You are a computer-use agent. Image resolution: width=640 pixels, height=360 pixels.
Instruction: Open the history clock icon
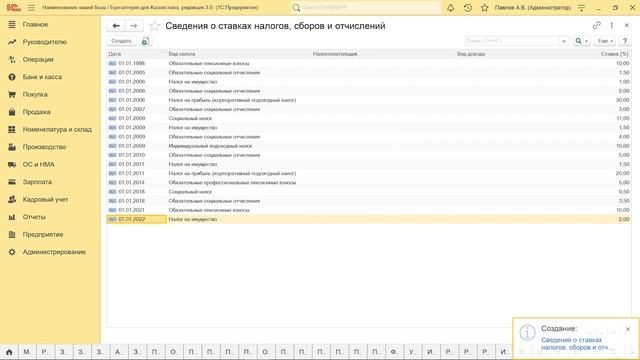point(468,8)
